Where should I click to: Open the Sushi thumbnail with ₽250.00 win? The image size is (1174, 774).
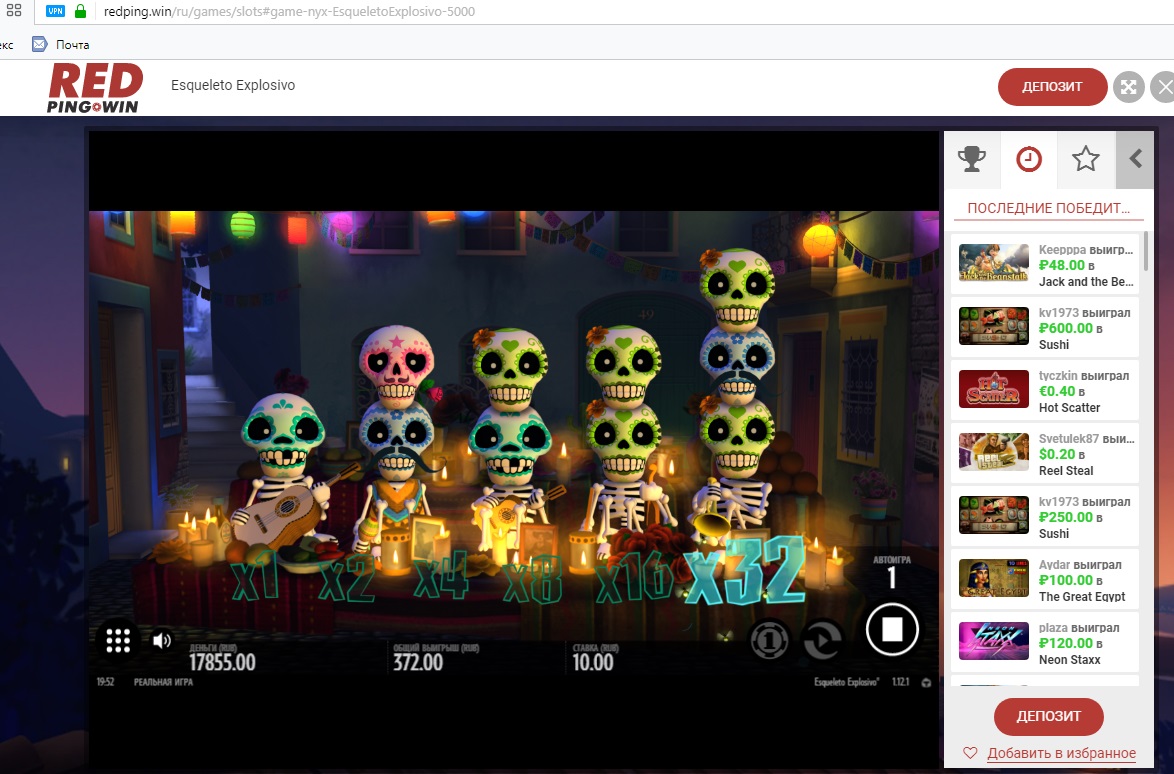tap(994, 514)
